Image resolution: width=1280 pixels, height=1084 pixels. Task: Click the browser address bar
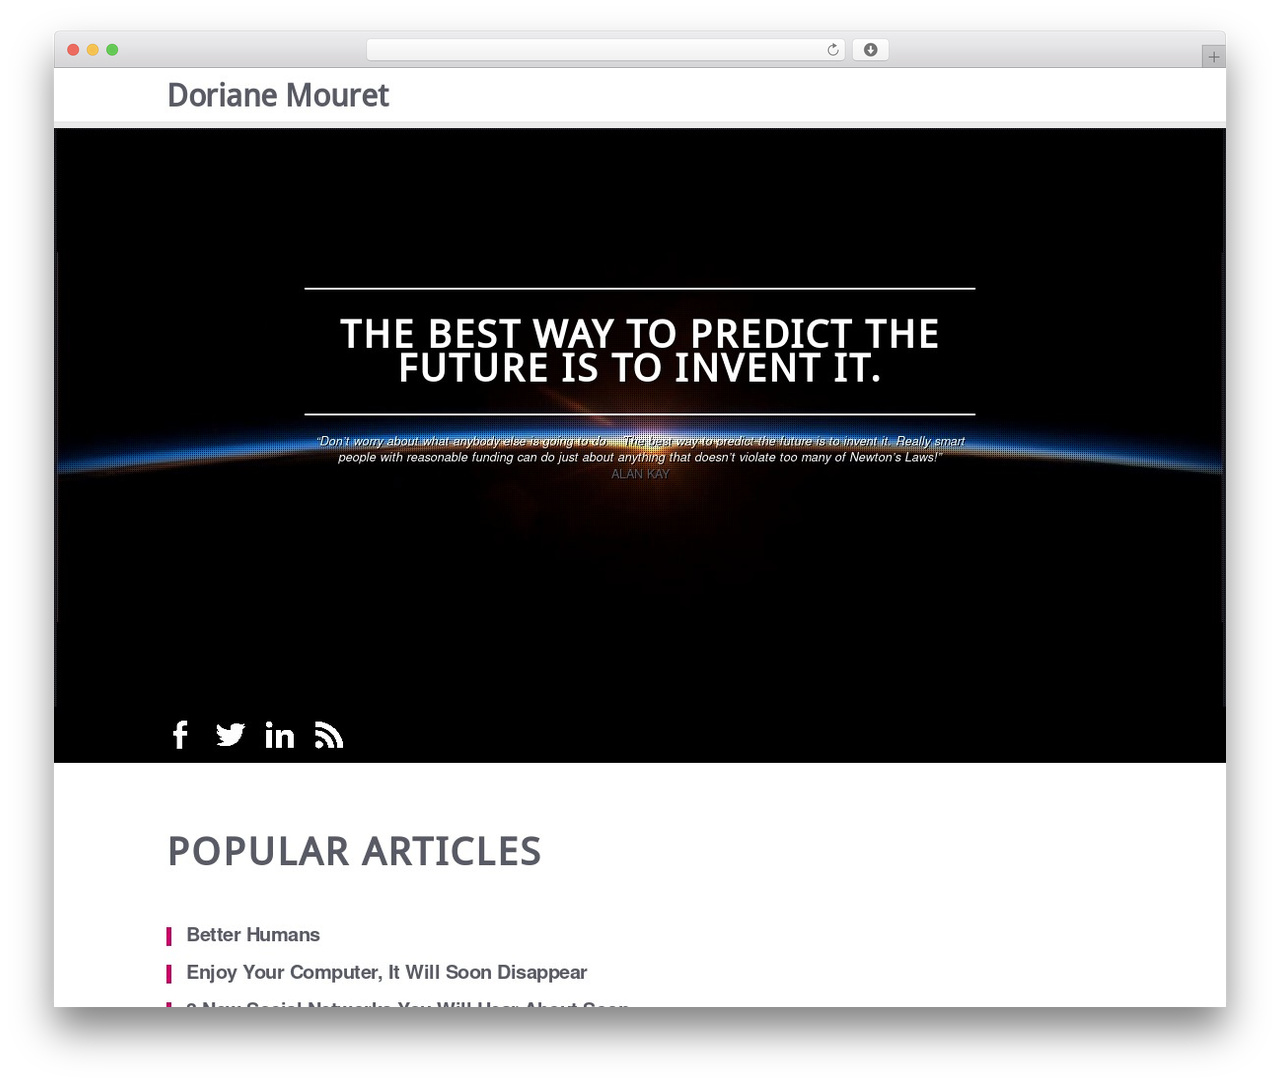pos(606,50)
